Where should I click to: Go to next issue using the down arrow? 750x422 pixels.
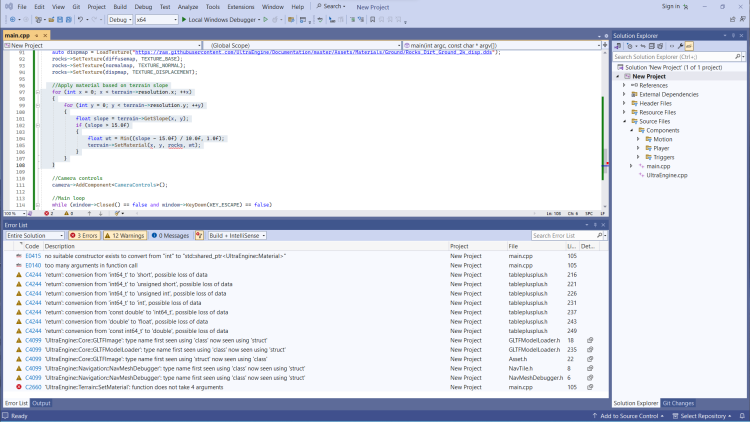pos(100,213)
